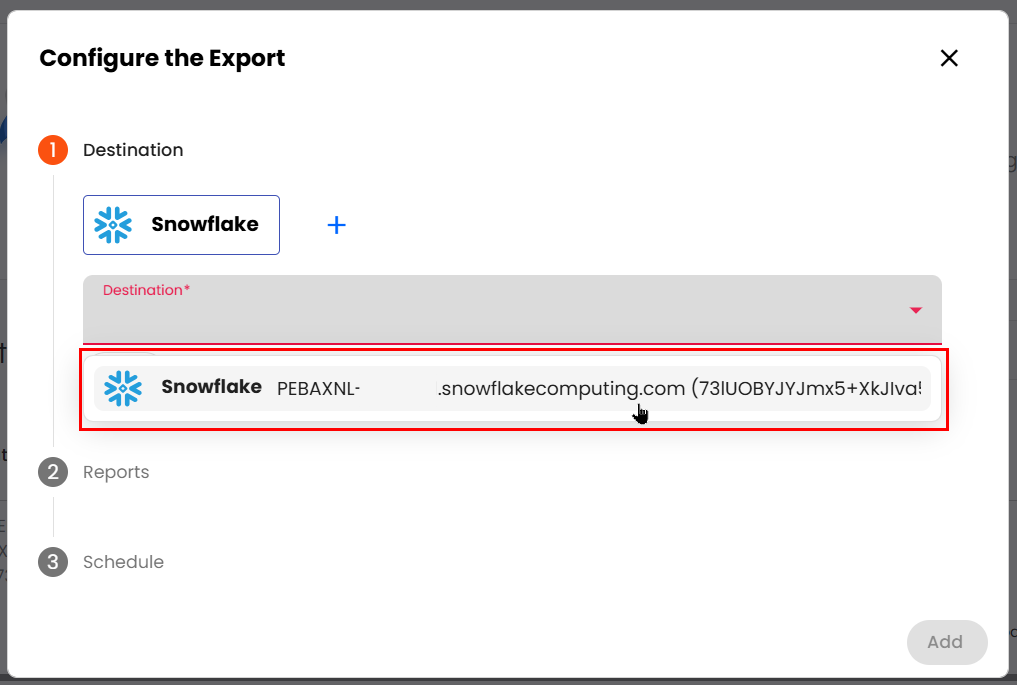Click the orange step 1 circle

click(x=53, y=150)
